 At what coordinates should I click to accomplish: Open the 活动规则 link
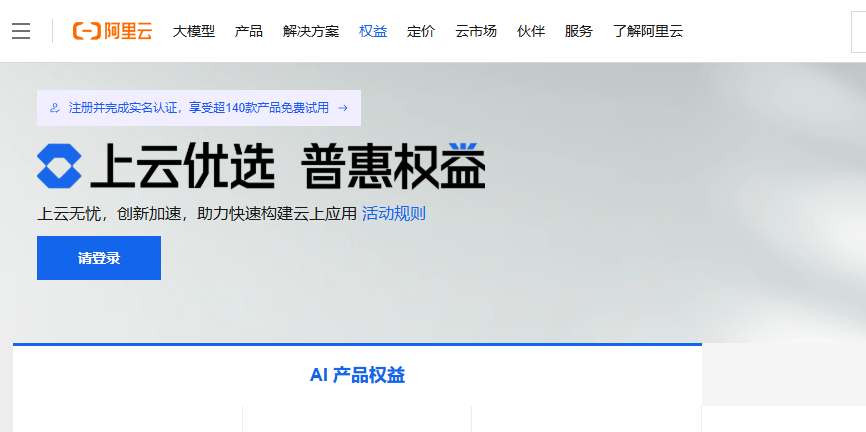point(393,213)
